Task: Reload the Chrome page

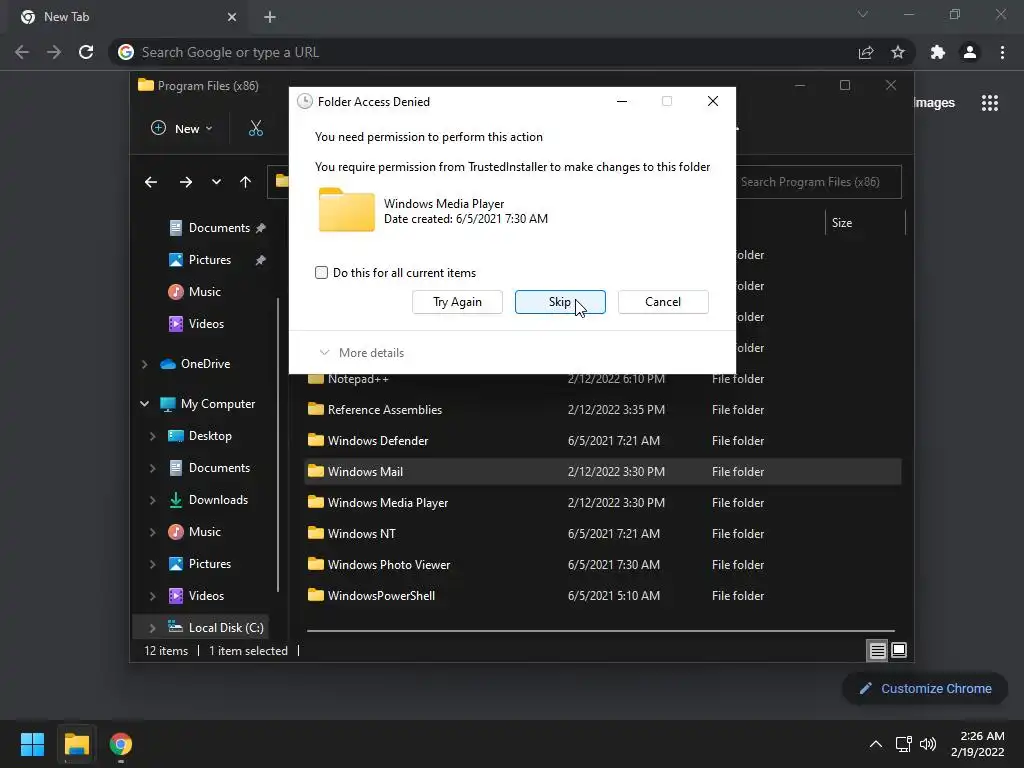Action: click(86, 52)
